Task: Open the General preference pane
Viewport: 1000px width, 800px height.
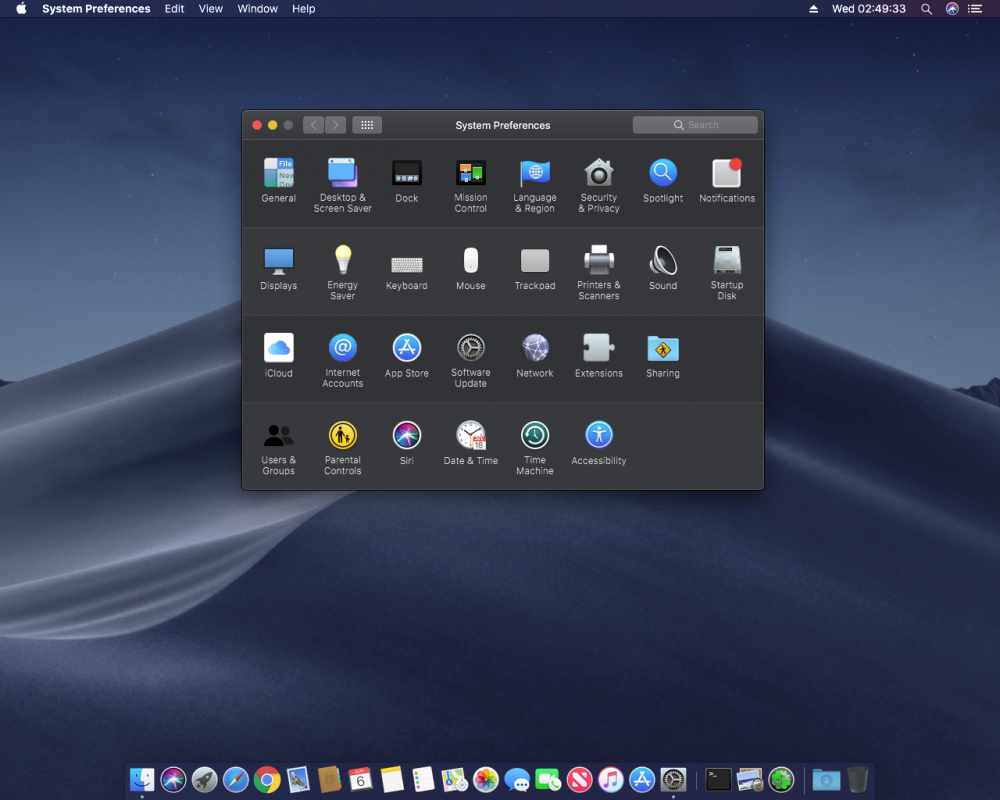Action: click(x=279, y=181)
